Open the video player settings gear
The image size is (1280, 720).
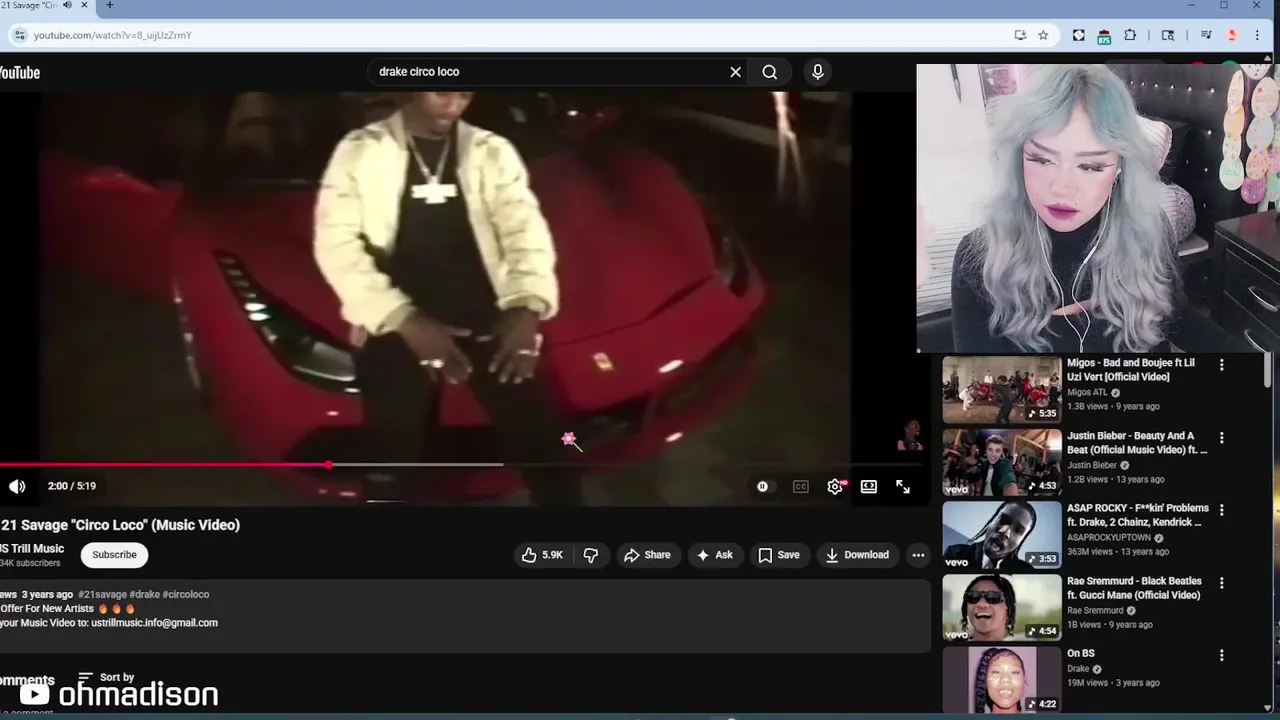coord(835,486)
